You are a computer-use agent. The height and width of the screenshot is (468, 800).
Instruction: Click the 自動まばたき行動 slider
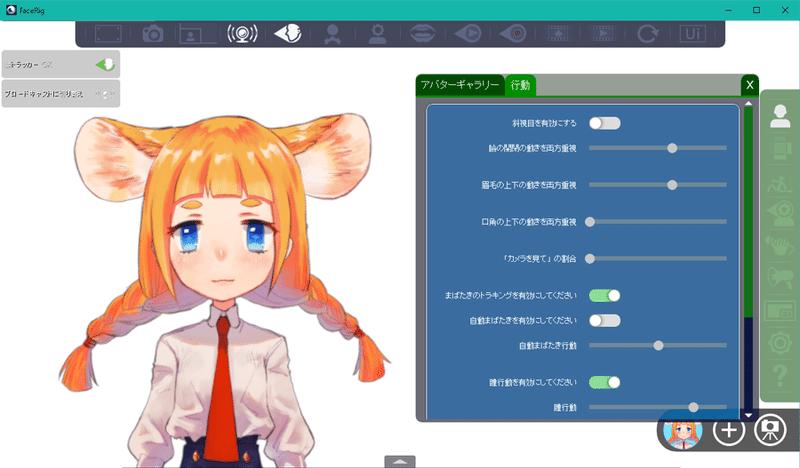(x=658, y=346)
